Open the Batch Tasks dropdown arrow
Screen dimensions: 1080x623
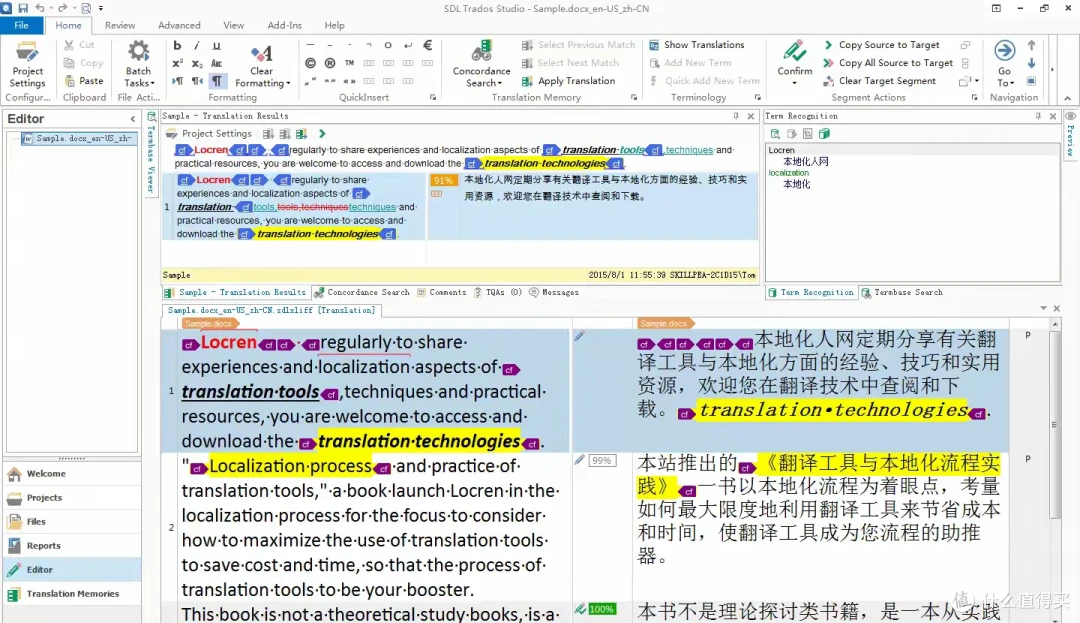[153, 83]
